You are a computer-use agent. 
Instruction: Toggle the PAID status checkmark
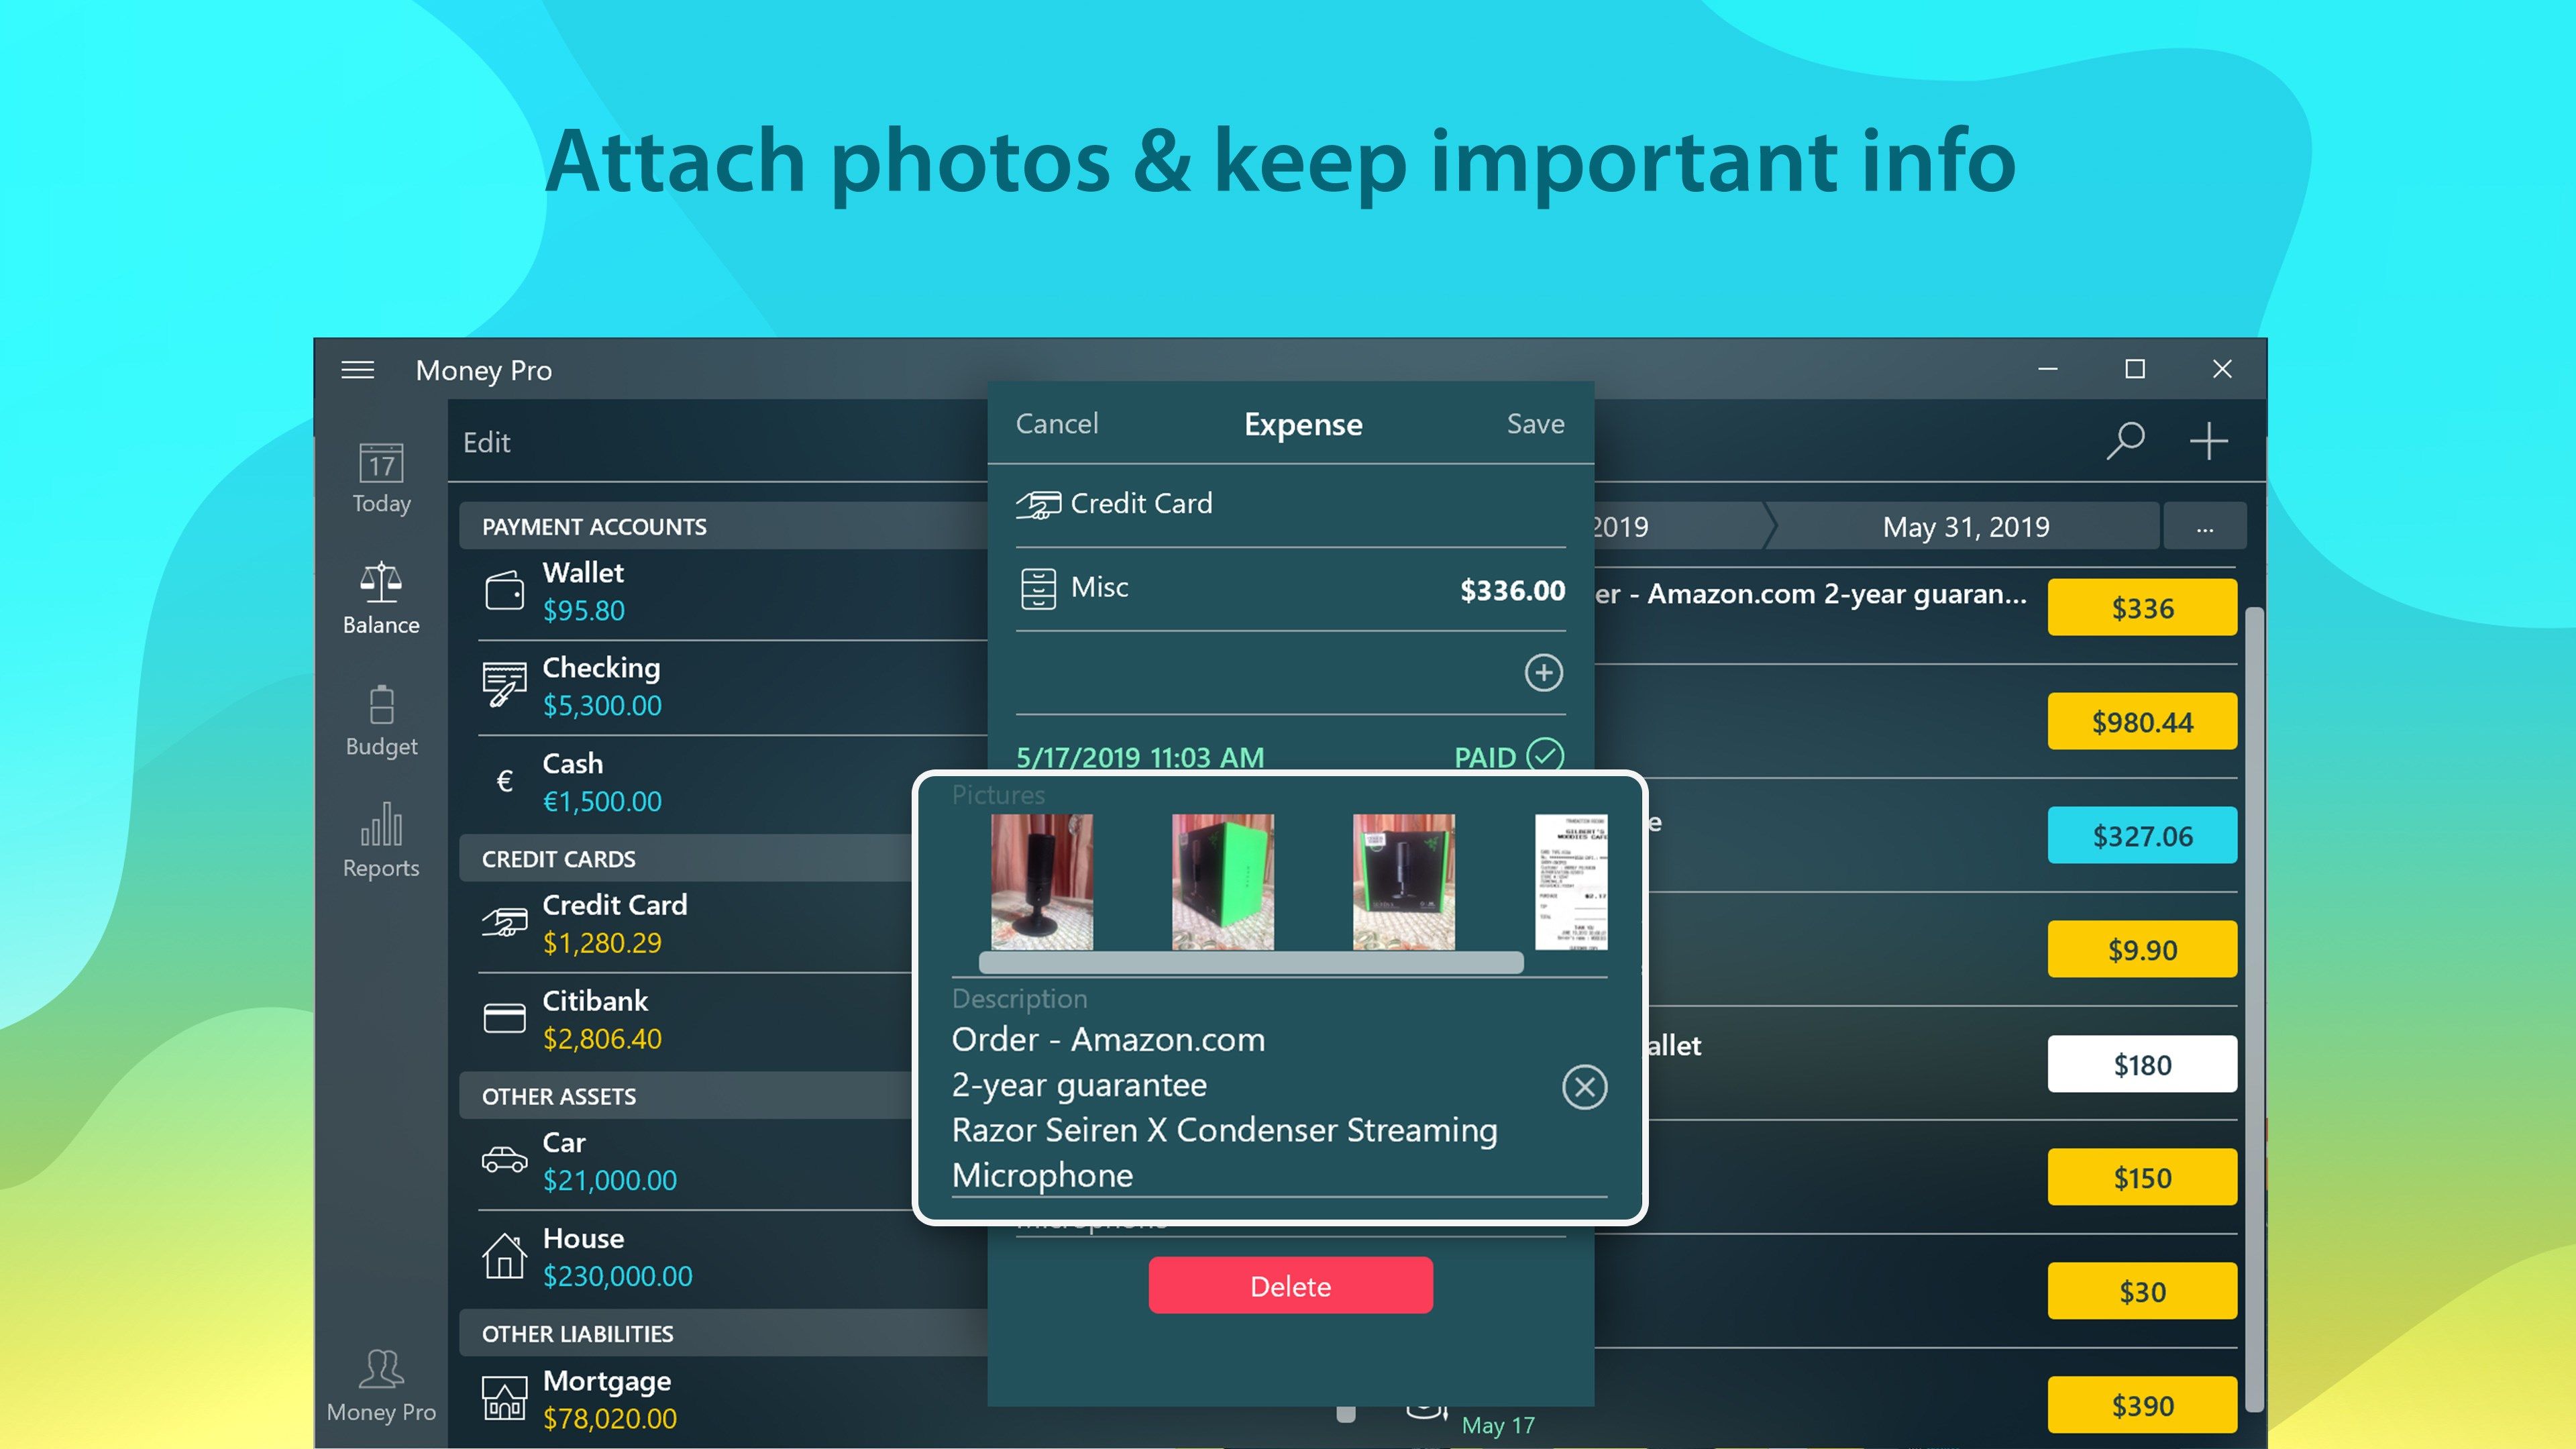coord(1546,755)
